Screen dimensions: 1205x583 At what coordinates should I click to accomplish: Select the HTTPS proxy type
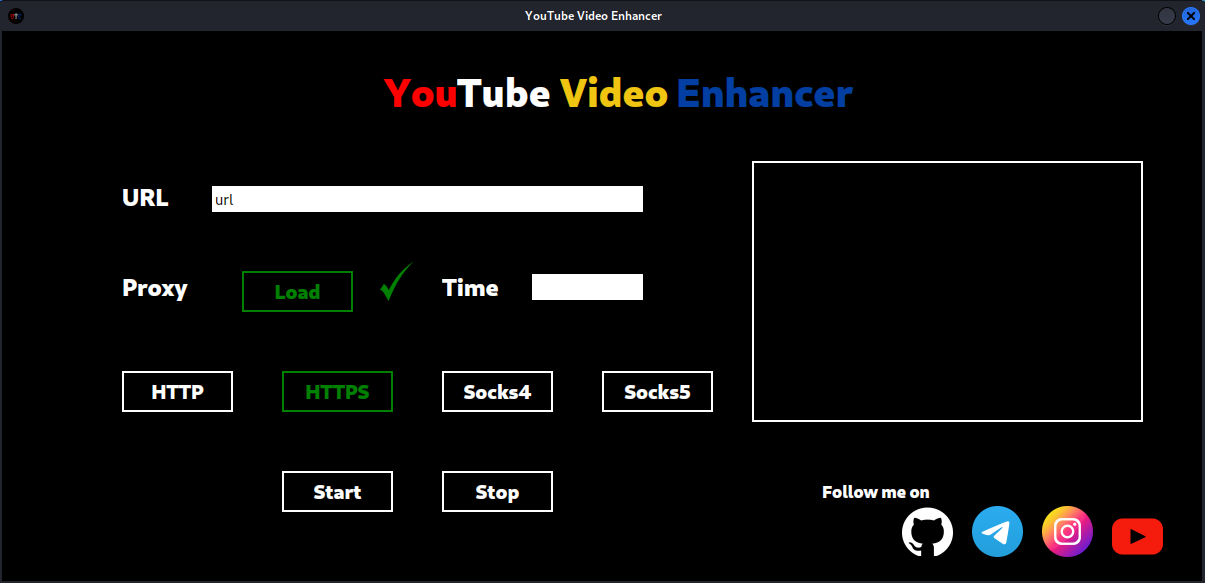pyautogui.click(x=337, y=391)
